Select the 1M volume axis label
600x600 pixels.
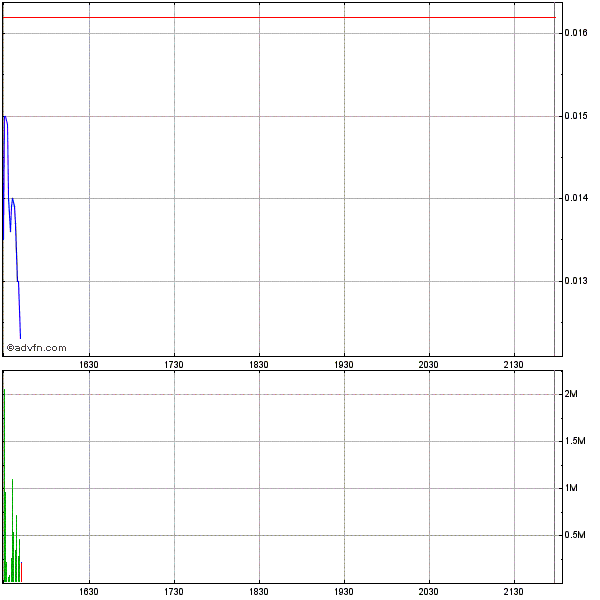point(571,488)
